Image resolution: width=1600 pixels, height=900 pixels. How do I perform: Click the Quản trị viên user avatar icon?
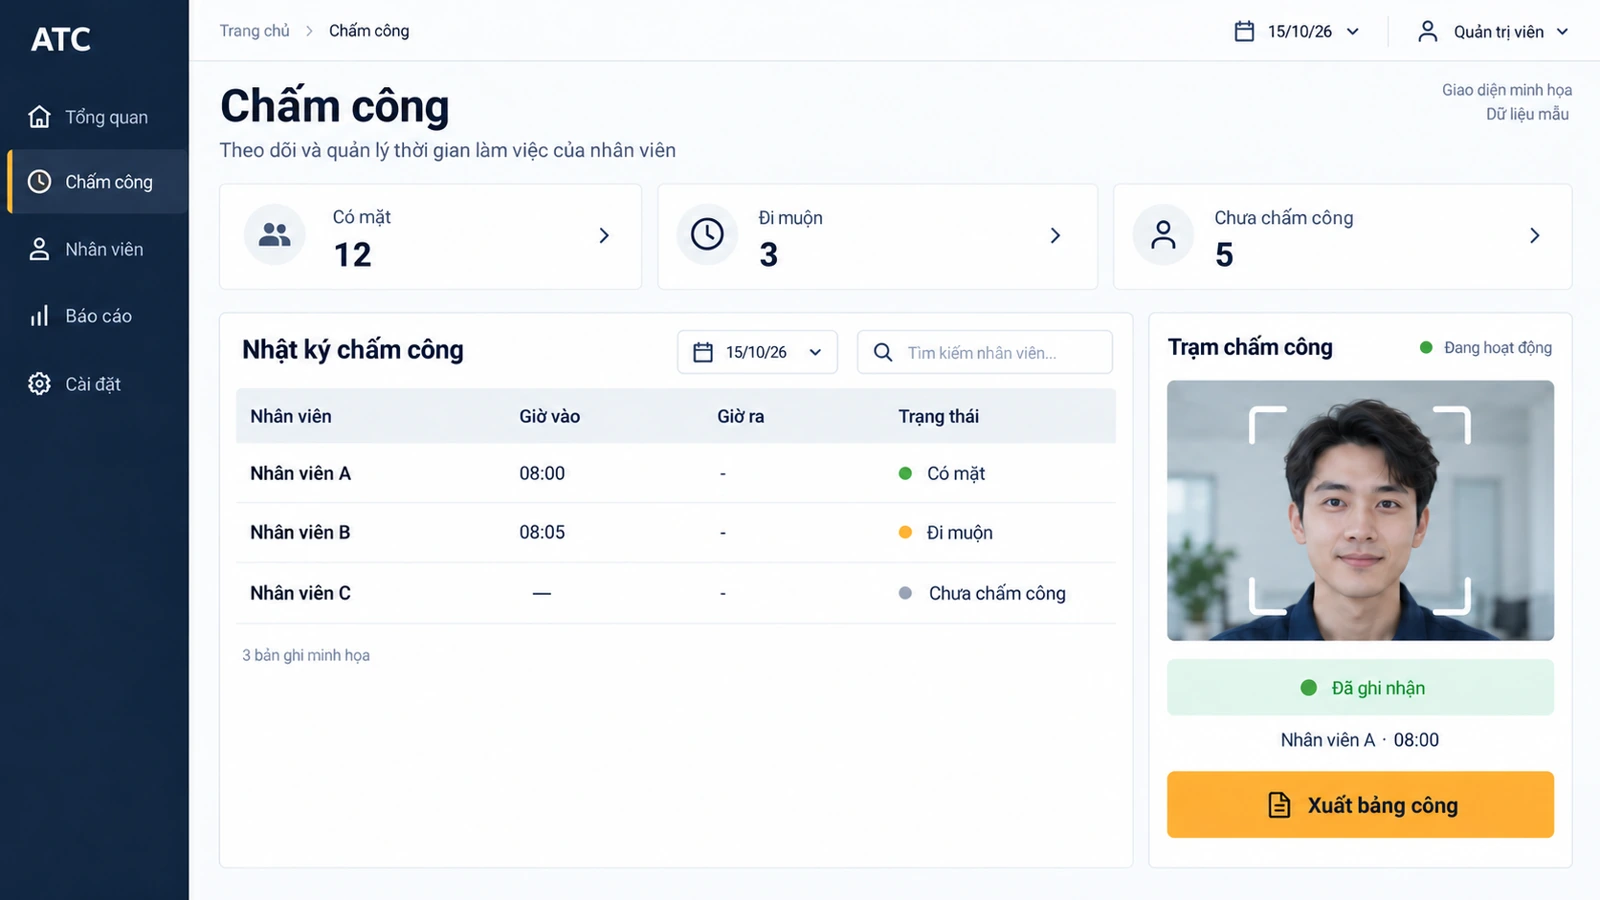(1428, 31)
